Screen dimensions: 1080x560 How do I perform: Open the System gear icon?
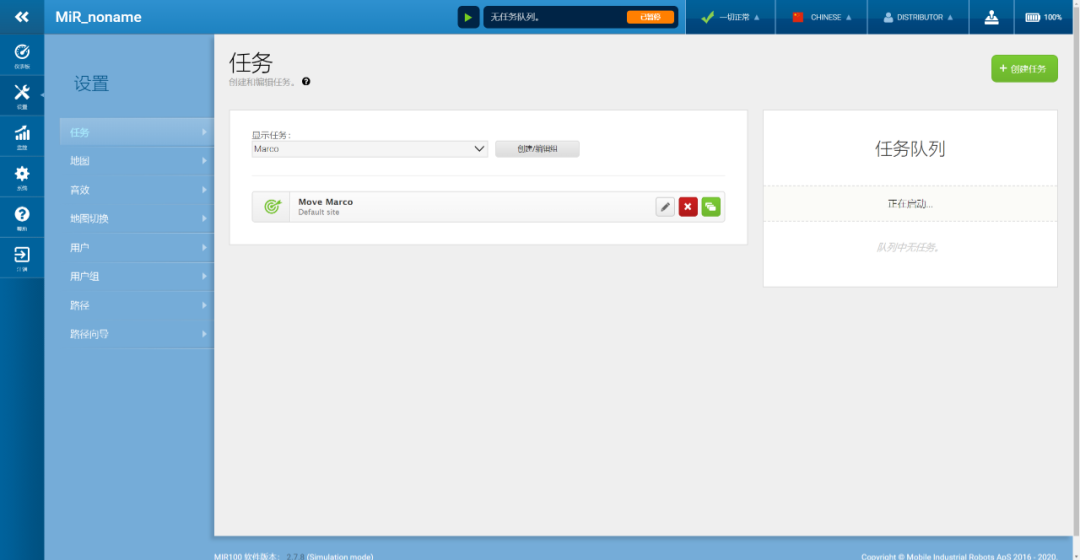pos(21,177)
